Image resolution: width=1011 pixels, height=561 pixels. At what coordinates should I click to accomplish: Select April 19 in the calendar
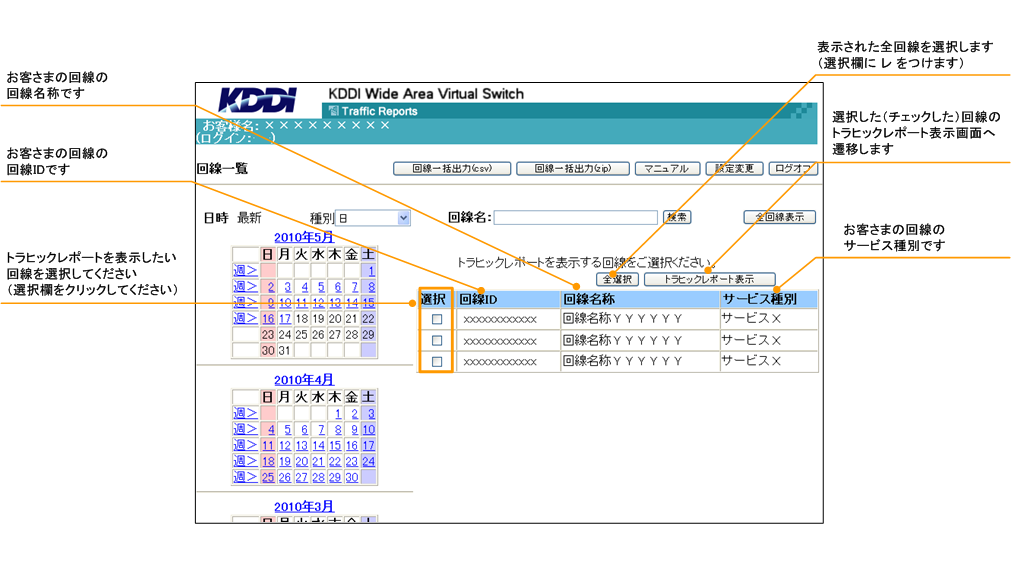[x=285, y=462]
